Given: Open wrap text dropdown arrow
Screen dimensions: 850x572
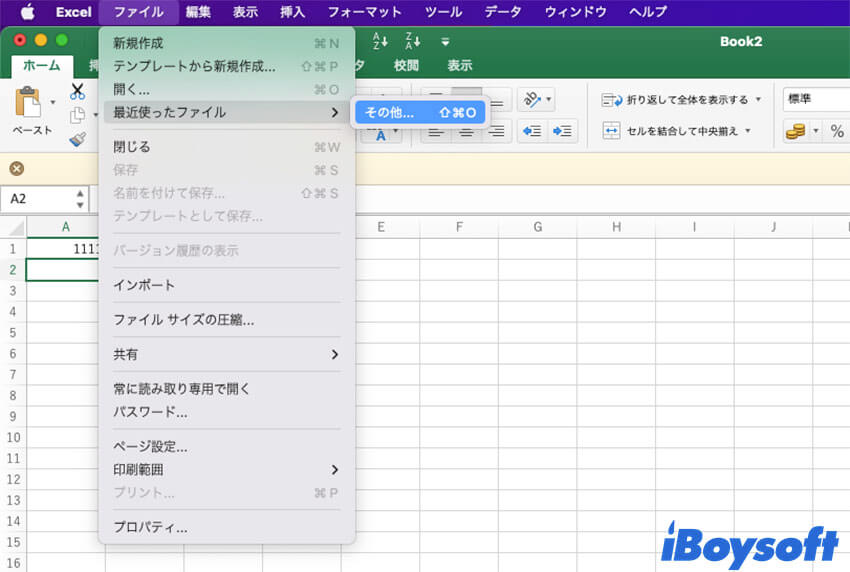Looking at the screenshot, I should (758, 99).
